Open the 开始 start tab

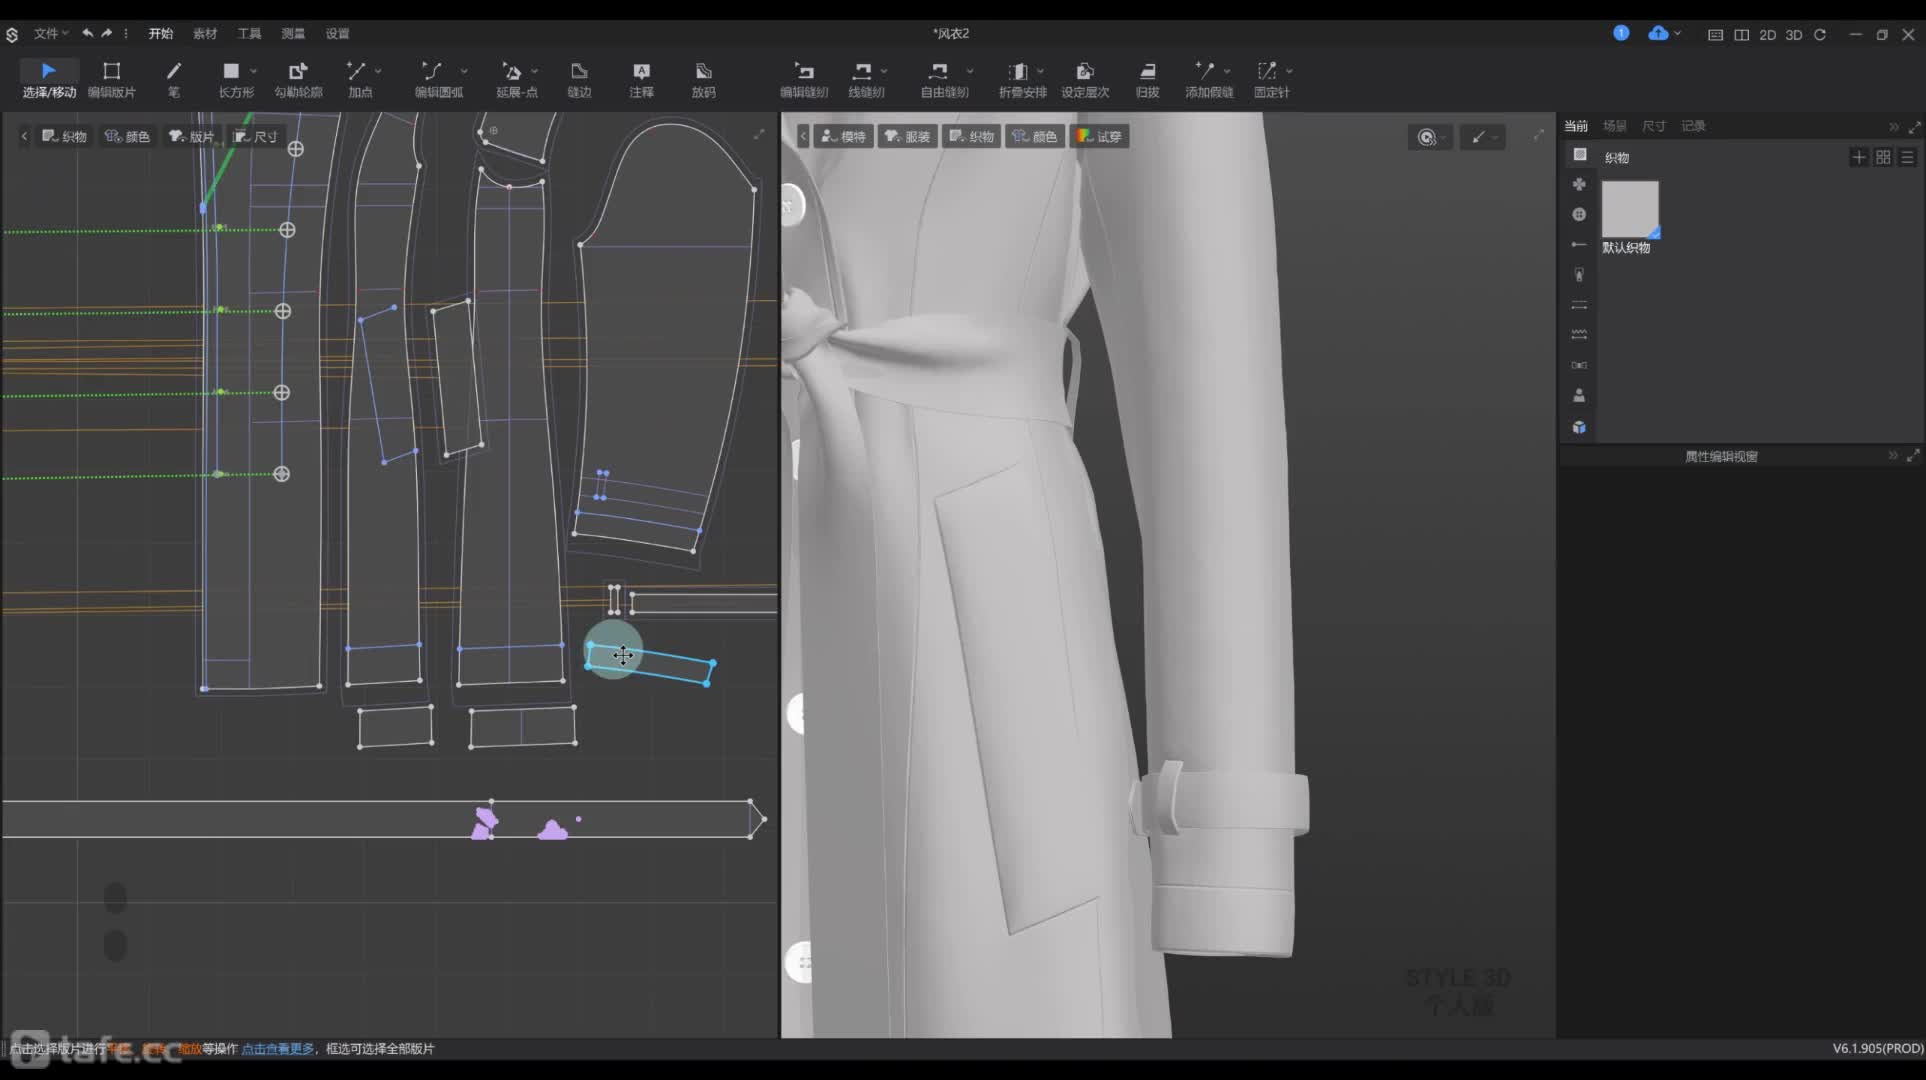pyautogui.click(x=161, y=33)
